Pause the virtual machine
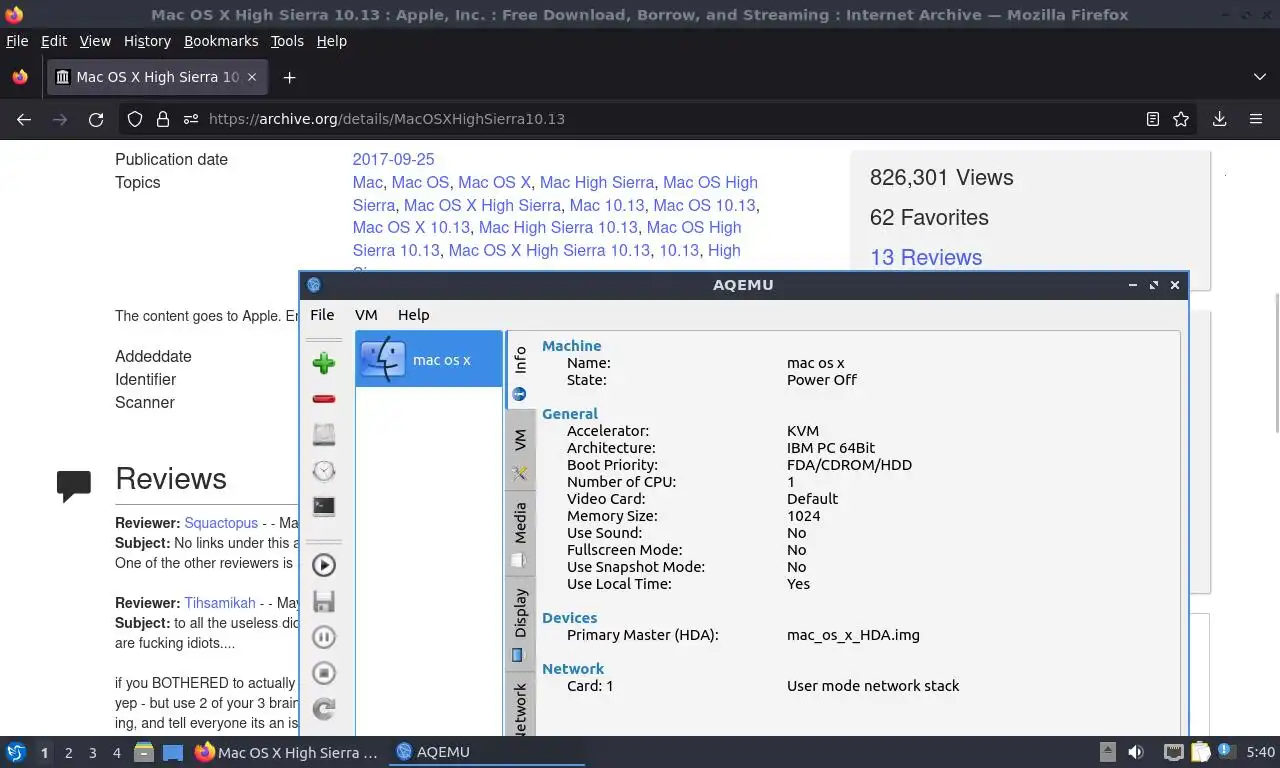1280x768 pixels. 323,637
